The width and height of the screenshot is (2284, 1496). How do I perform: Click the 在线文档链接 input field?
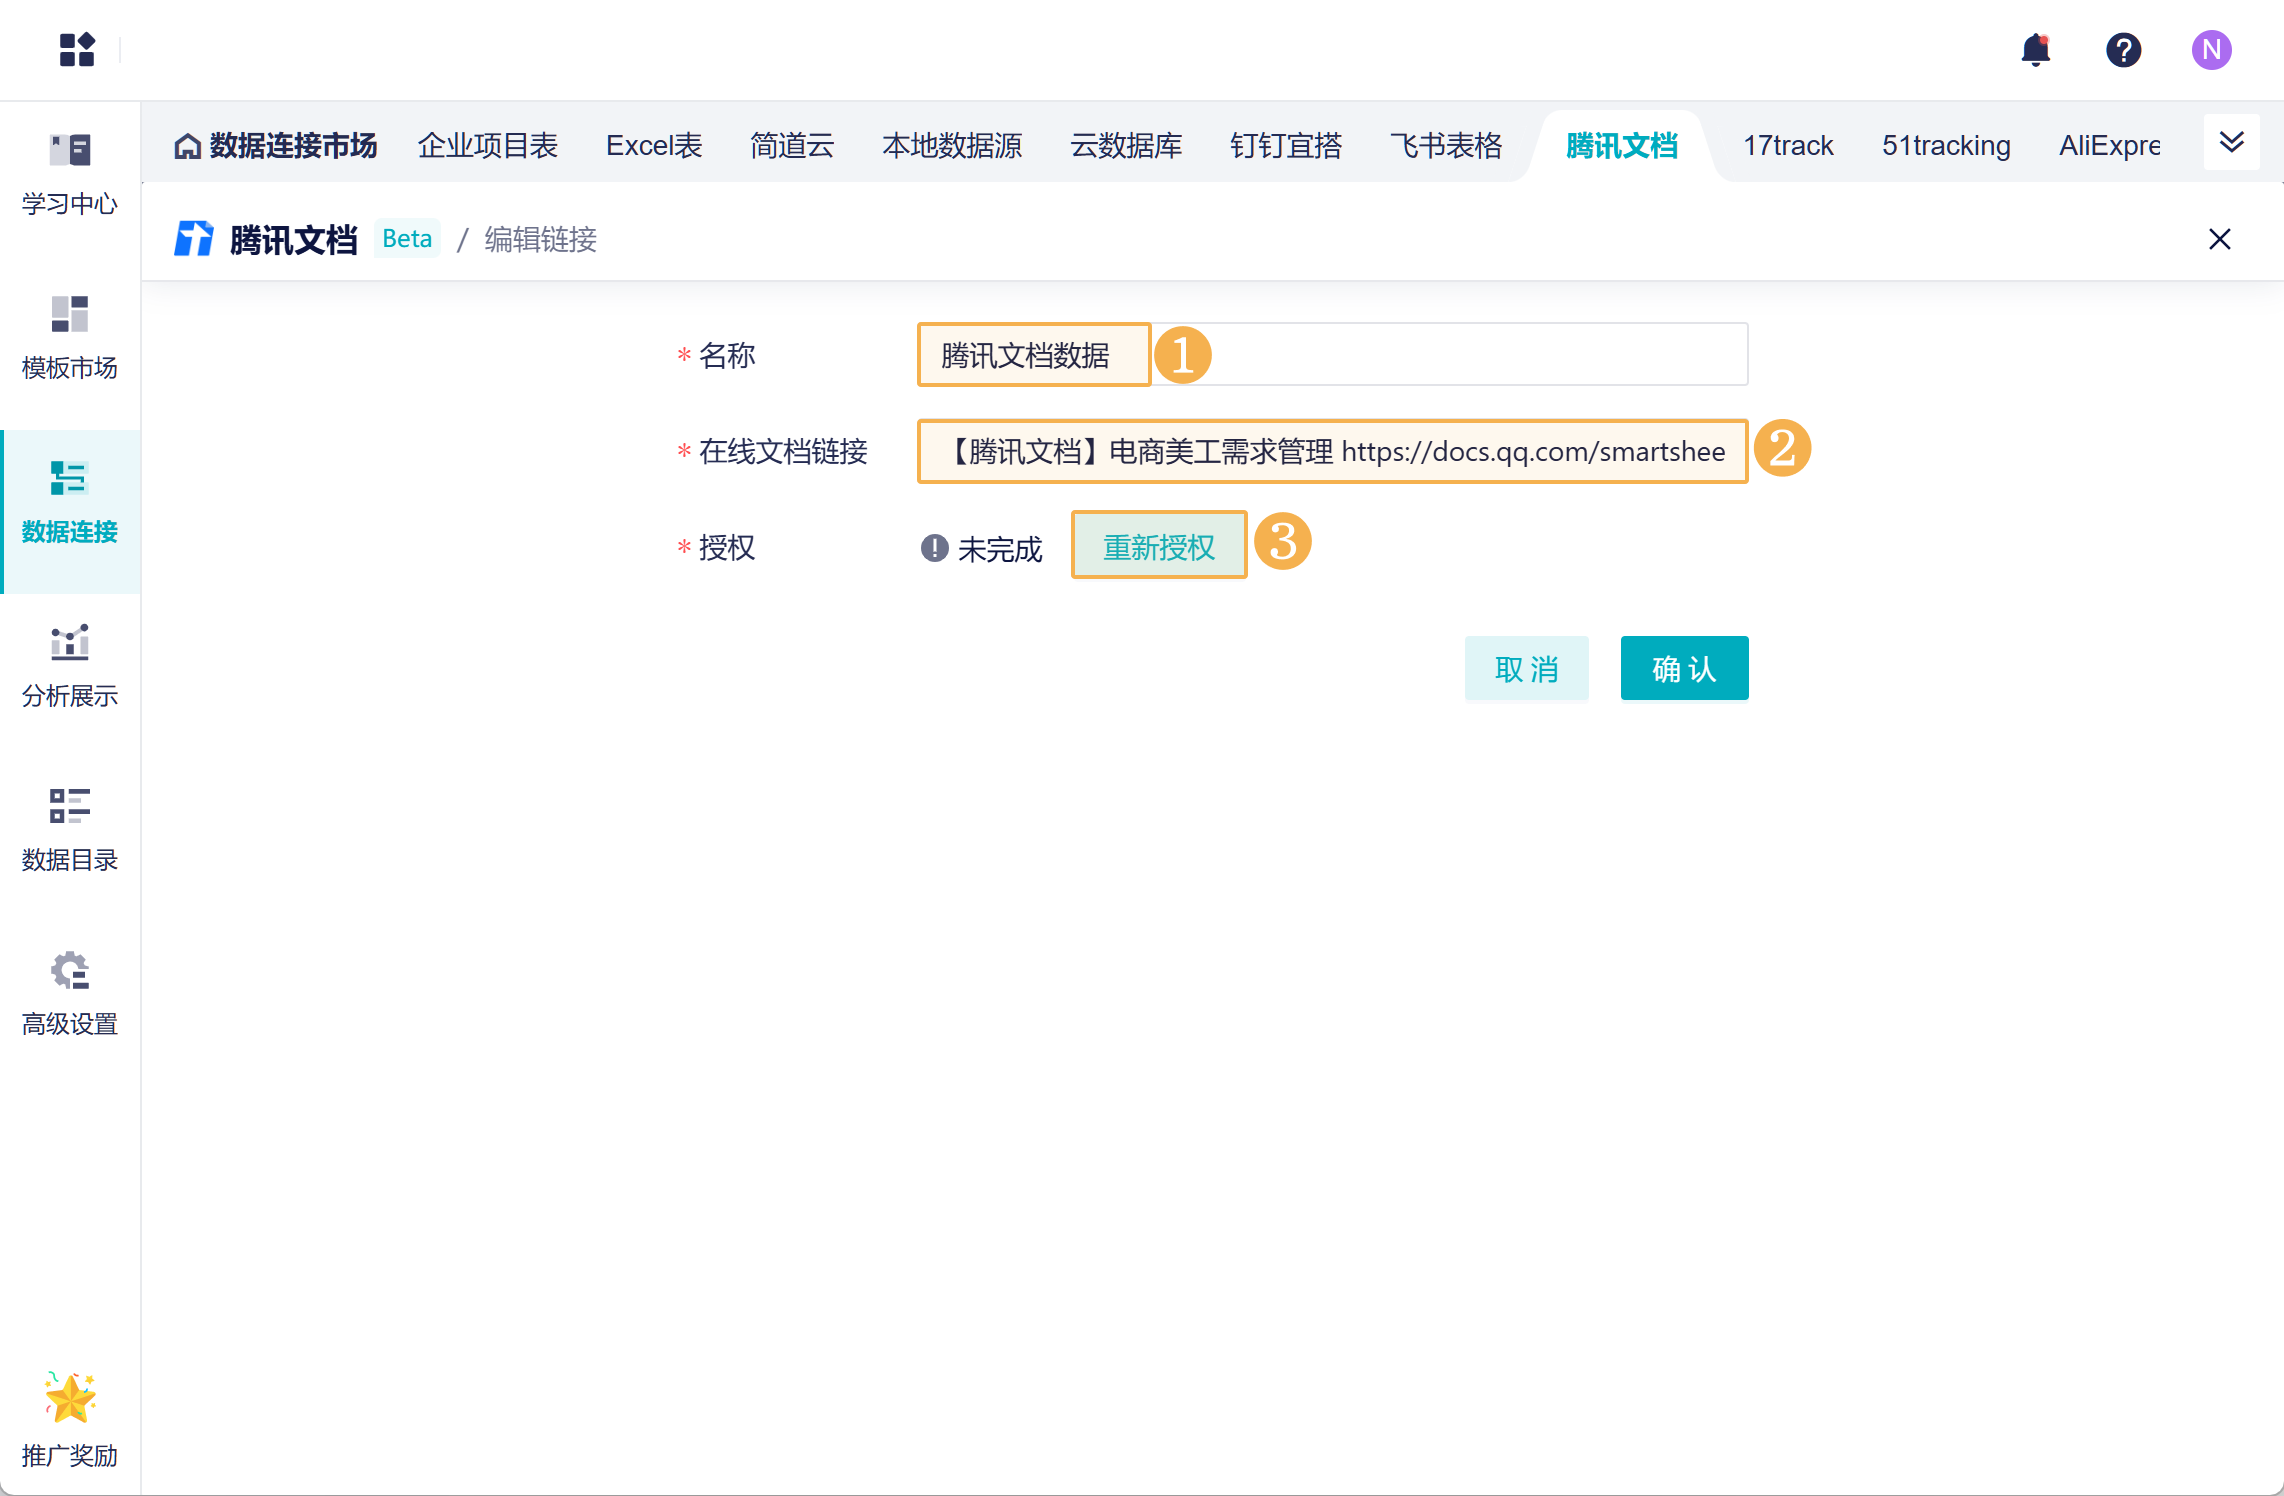click(x=1330, y=452)
